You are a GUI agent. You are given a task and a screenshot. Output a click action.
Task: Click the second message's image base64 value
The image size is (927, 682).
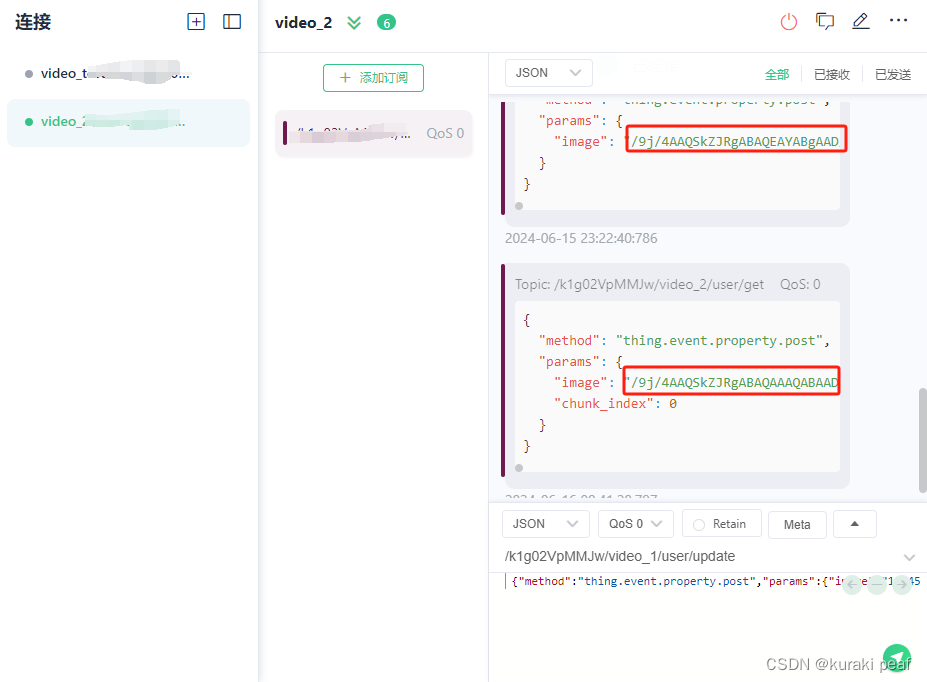tap(731, 382)
